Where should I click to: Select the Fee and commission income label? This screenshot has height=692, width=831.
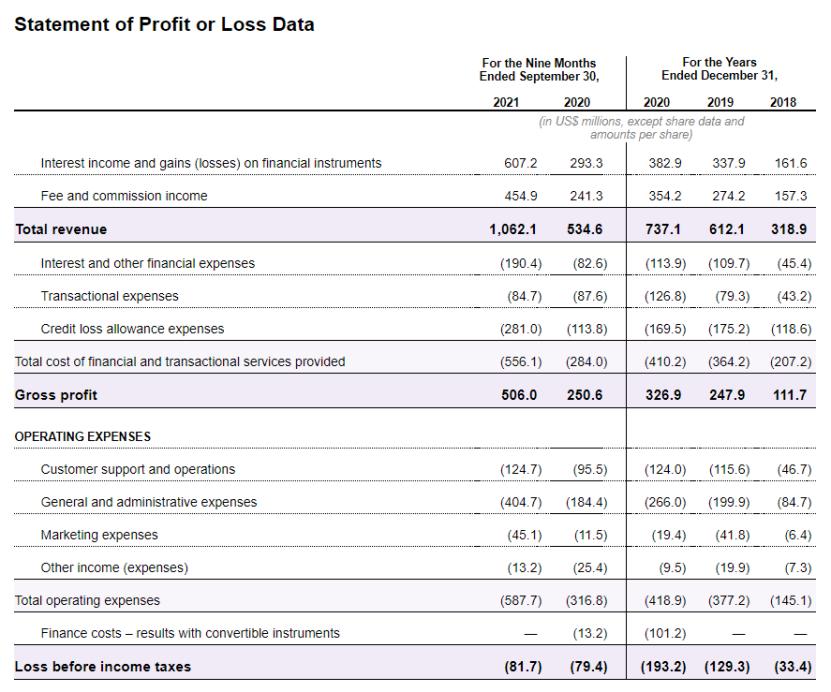(124, 196)
